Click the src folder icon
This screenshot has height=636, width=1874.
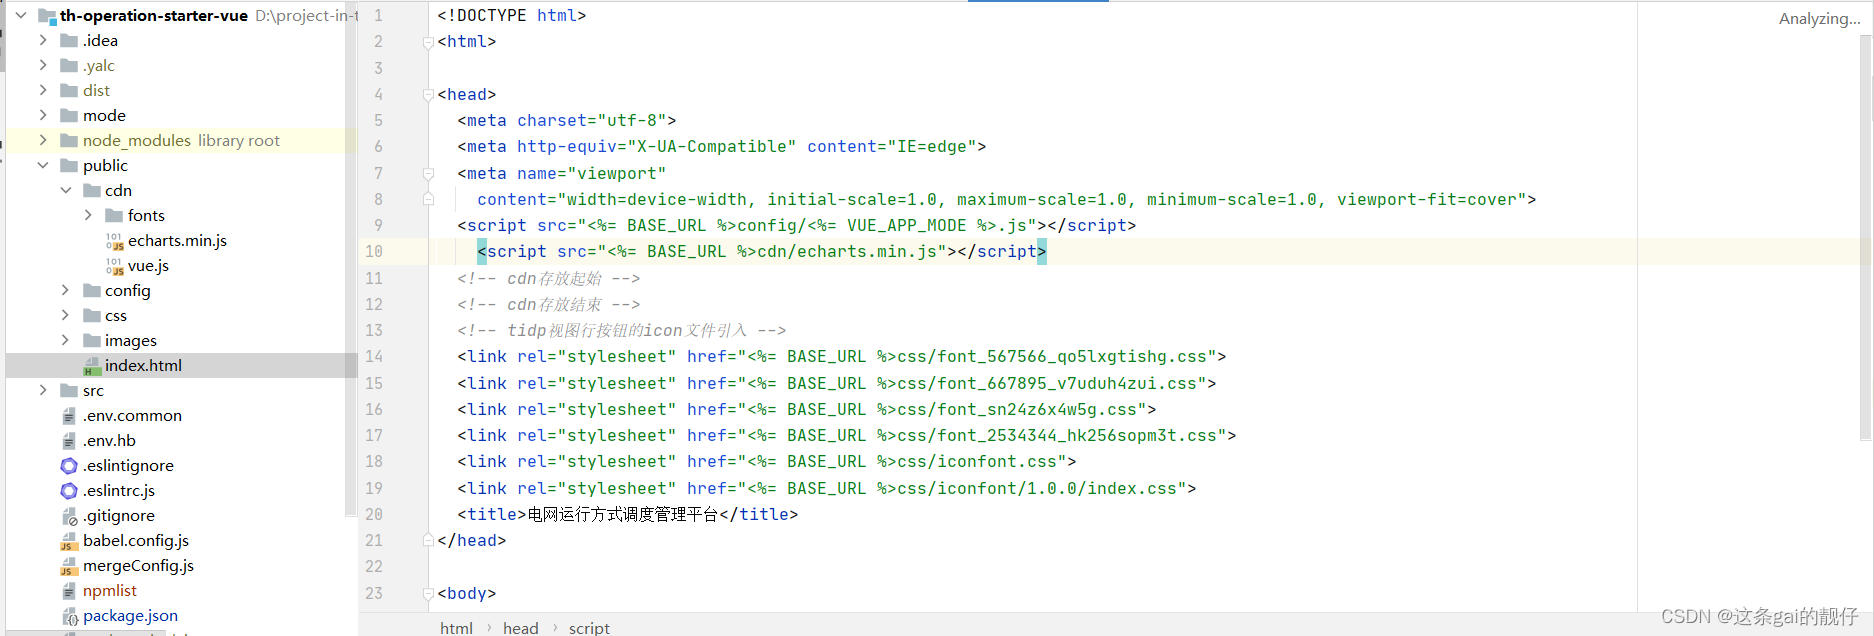[69, 390]
